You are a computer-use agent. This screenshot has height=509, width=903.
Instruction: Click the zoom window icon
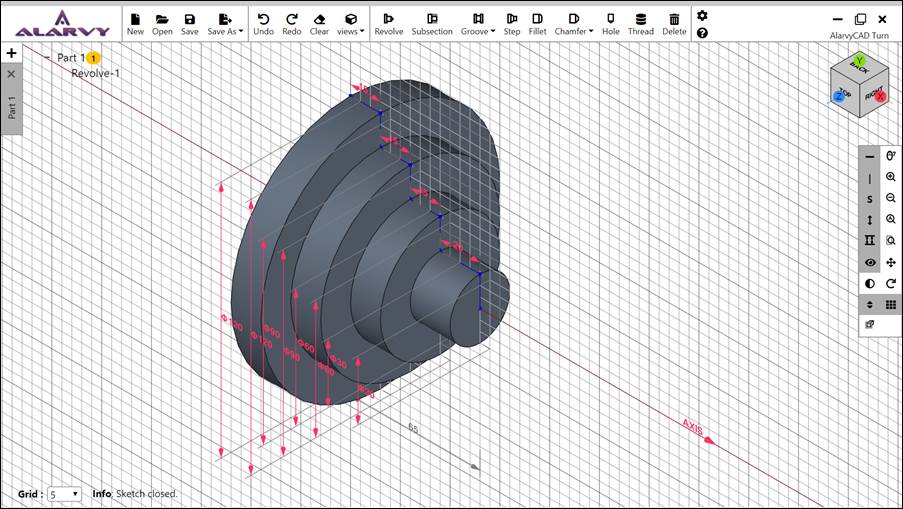click(890, 241)
